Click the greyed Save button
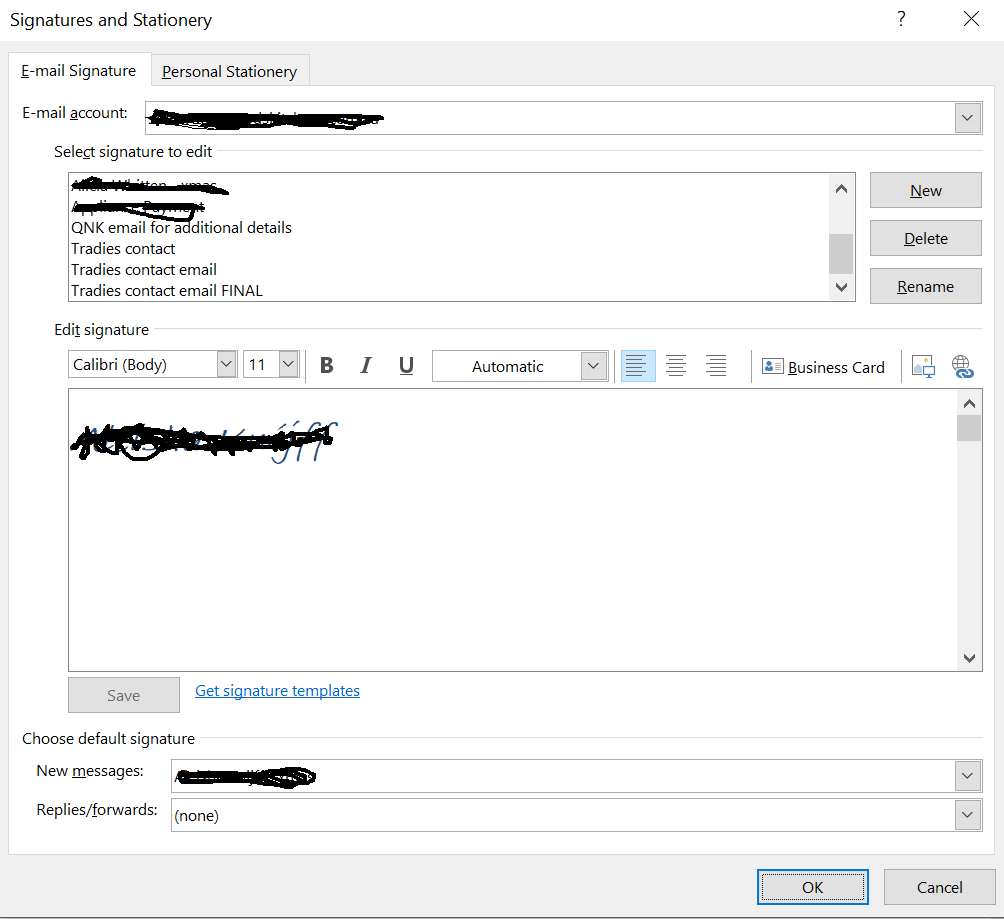This screenshot has height=919, width=1004. pyautogui.click(x=124, y=695)
